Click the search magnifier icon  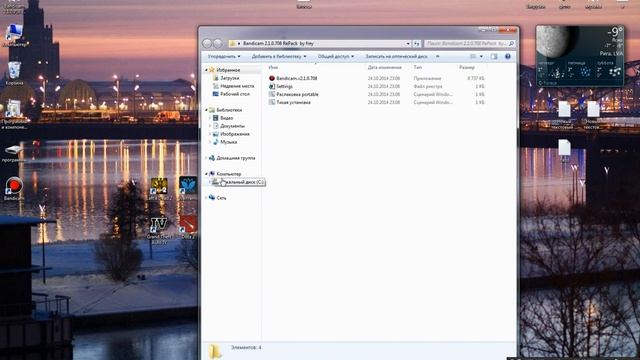point(511,43)
